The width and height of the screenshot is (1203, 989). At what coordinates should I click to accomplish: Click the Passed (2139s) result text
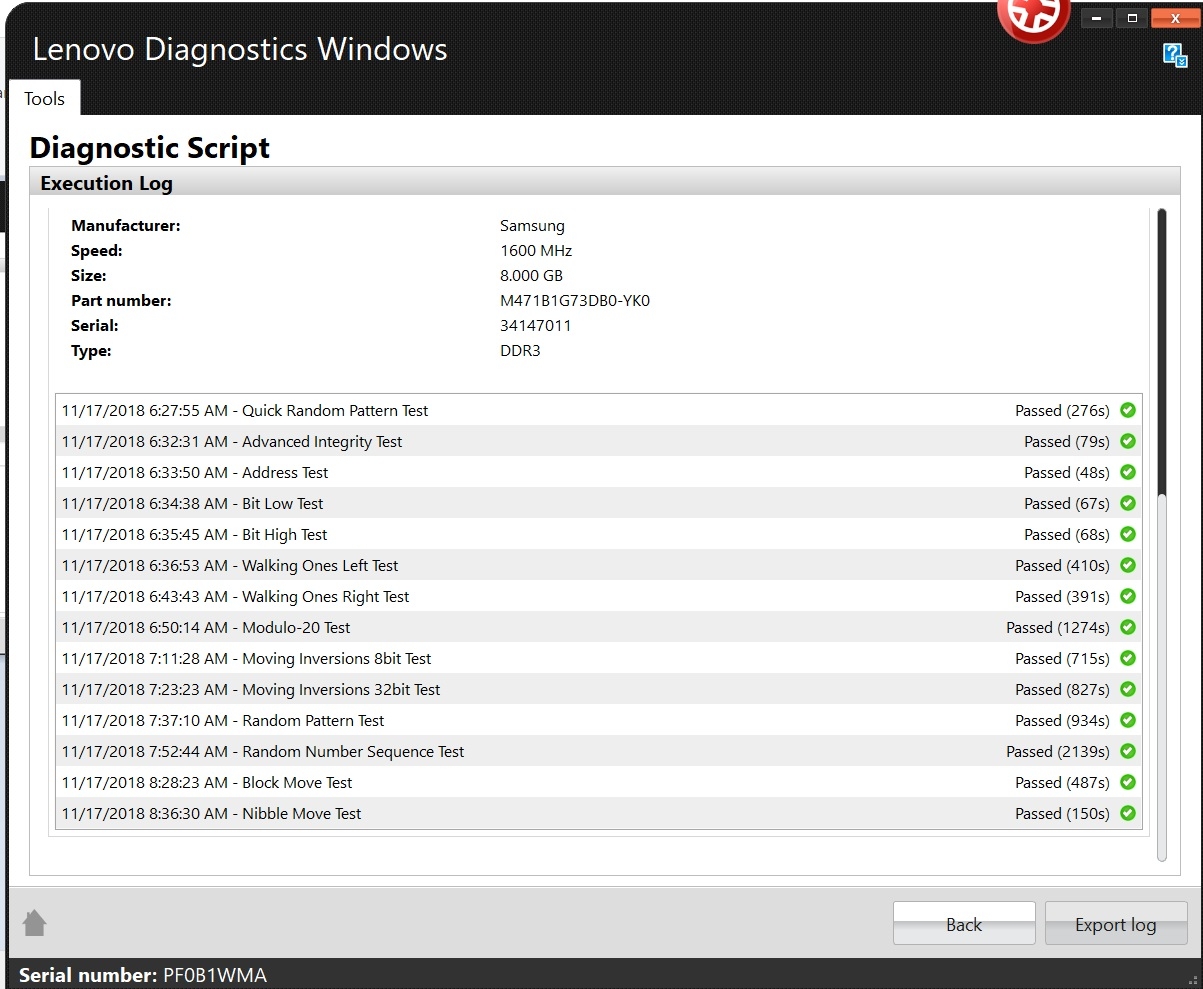[x=1058, y=752]
